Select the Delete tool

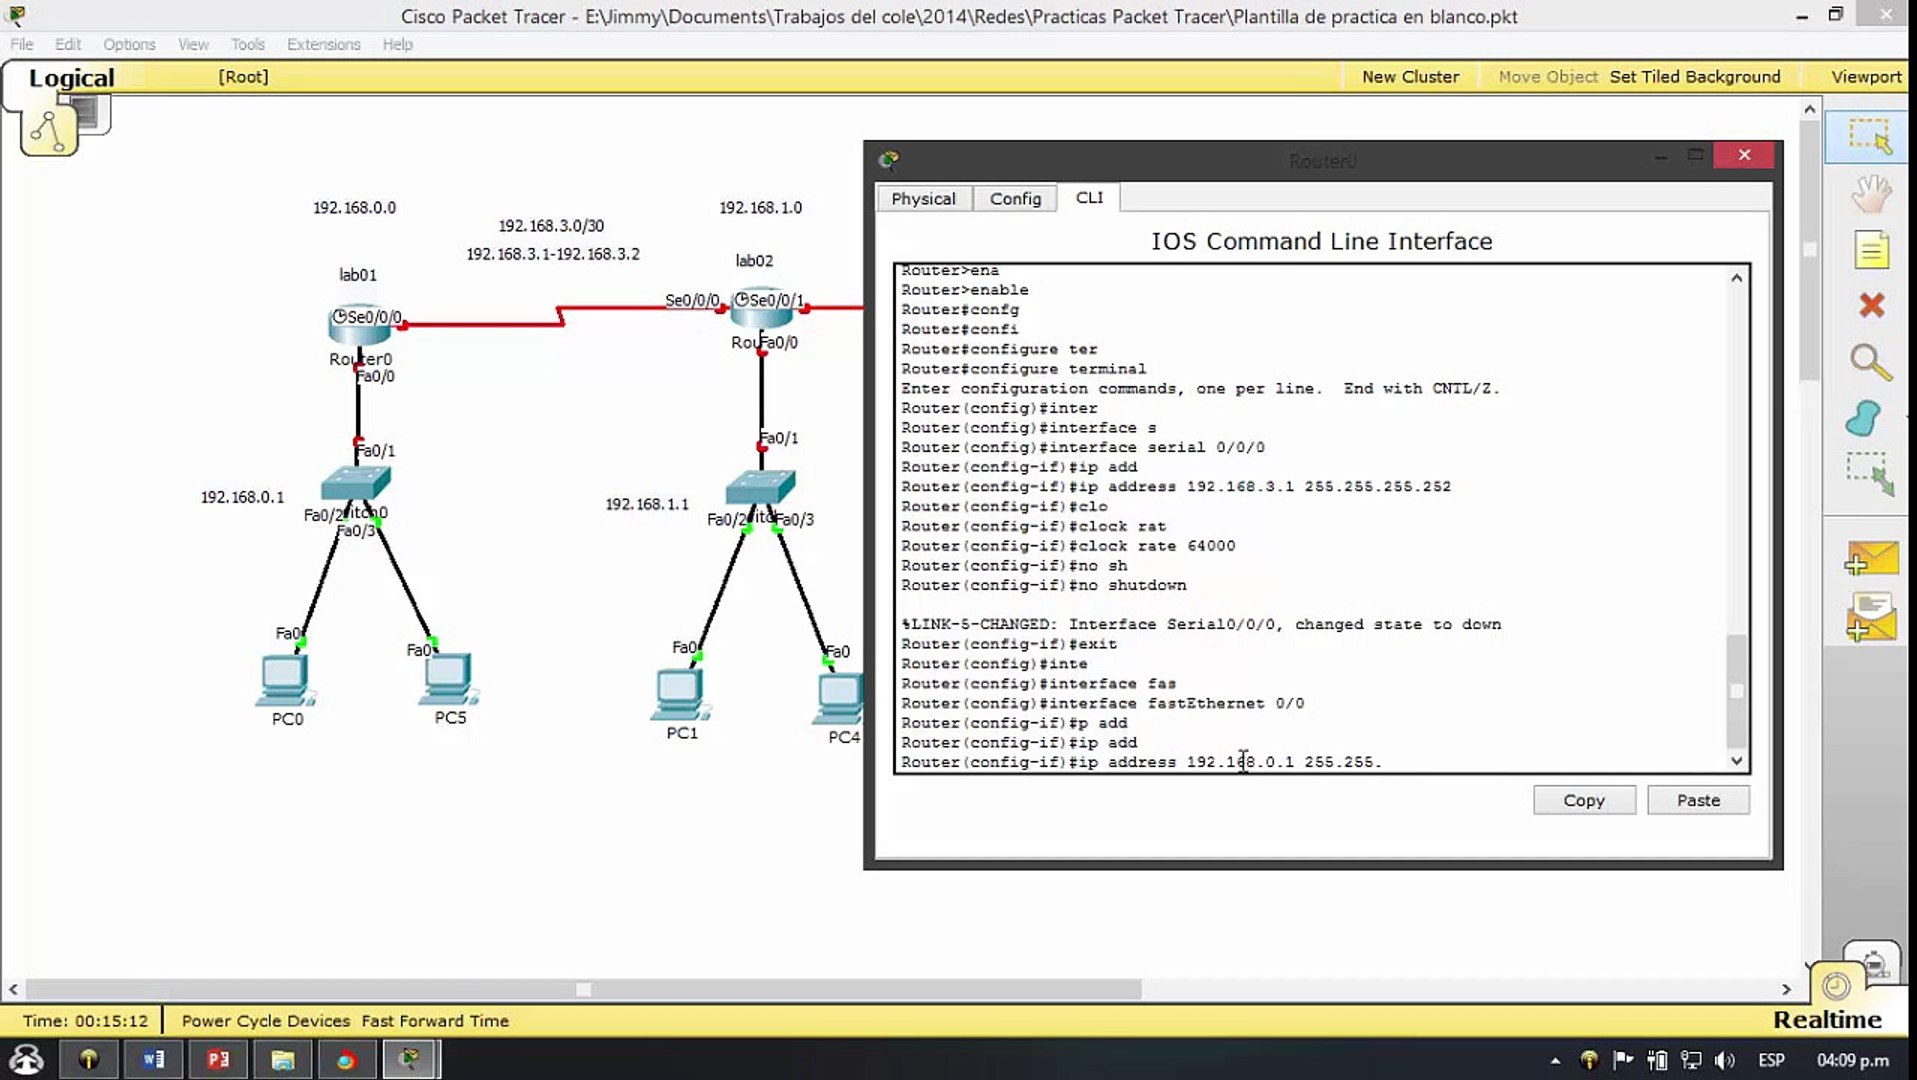point(1871,306)
